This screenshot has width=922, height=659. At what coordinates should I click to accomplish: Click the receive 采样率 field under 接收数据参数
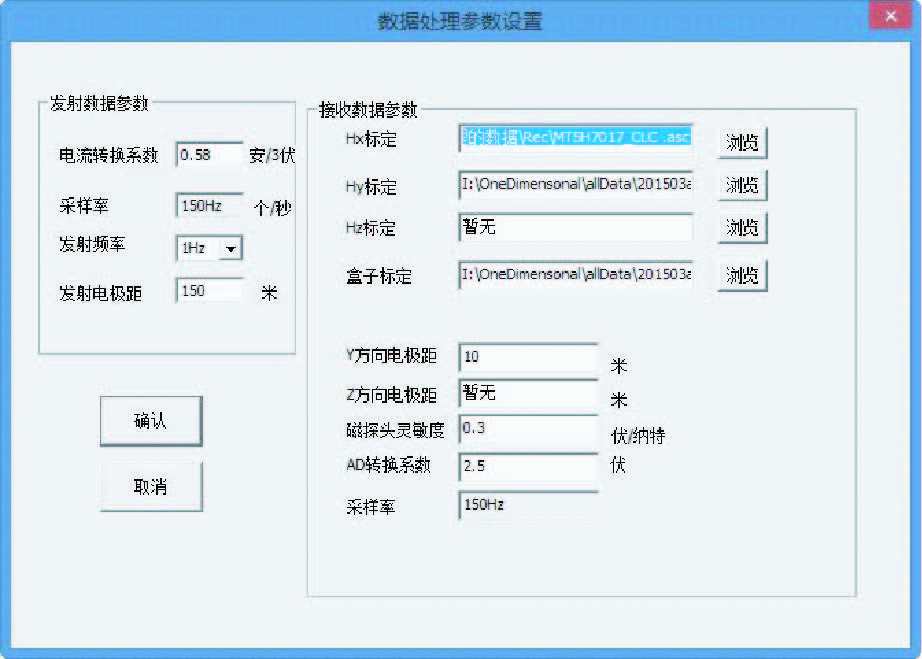pyautogui.click(x=528, y=505)
